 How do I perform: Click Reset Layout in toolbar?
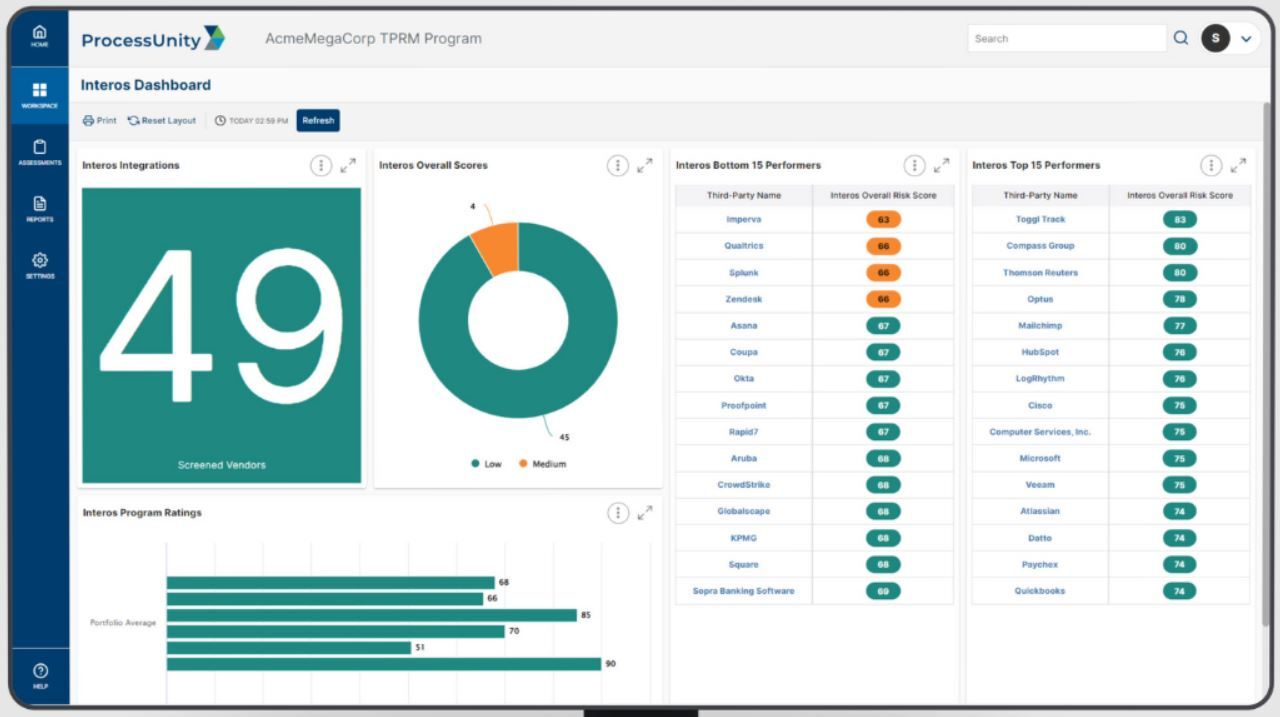pos(162,120)
